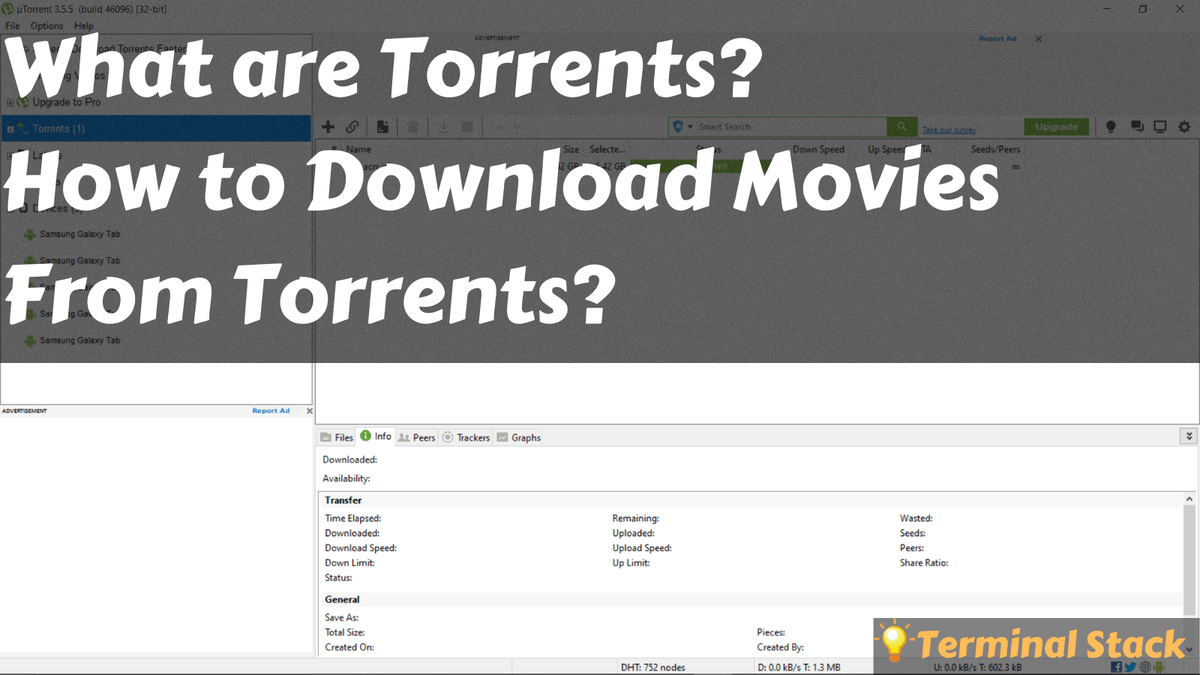Click Report Ad above the top banner
Screen dimensions: 1200x675
tap(997, 38)
